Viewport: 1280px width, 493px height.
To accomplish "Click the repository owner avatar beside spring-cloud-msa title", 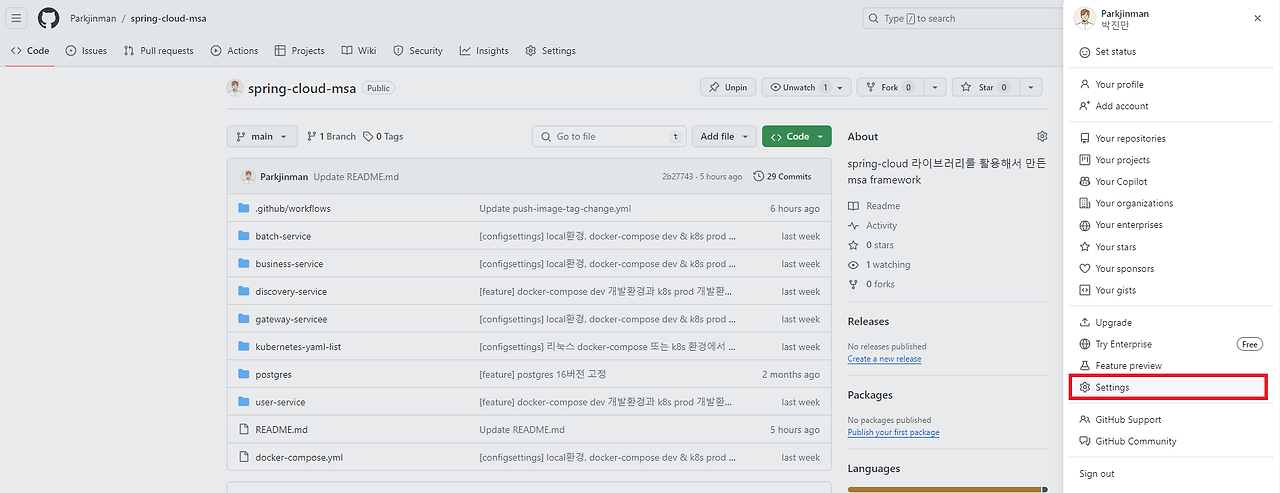I will (x=235, y=87).
